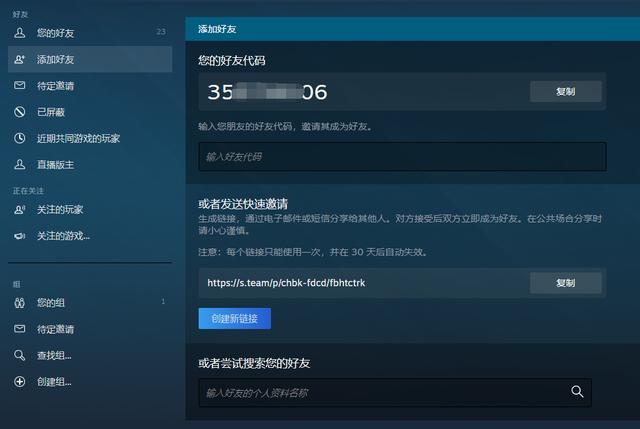Click the plus circle icon beside 创建组
Image resolution: width=640 pixels, height=429 pixels.
pos(20,382)
